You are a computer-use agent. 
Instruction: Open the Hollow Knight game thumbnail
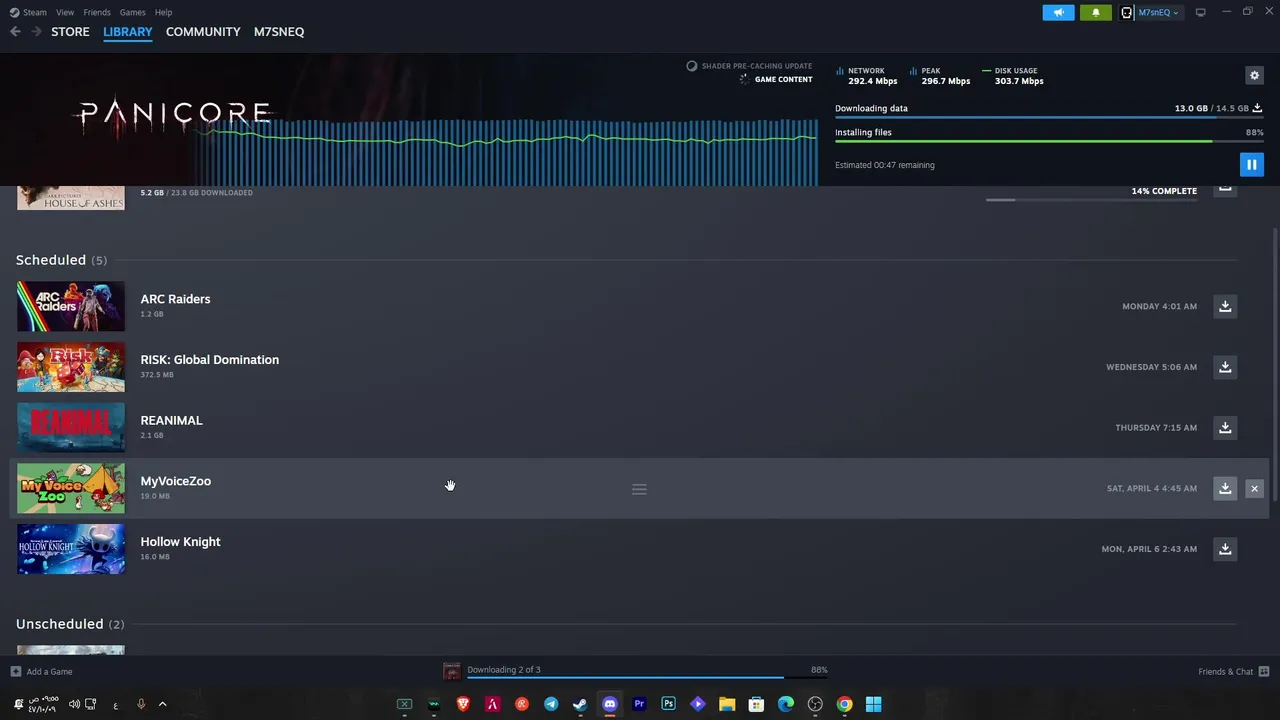[71, 549]
